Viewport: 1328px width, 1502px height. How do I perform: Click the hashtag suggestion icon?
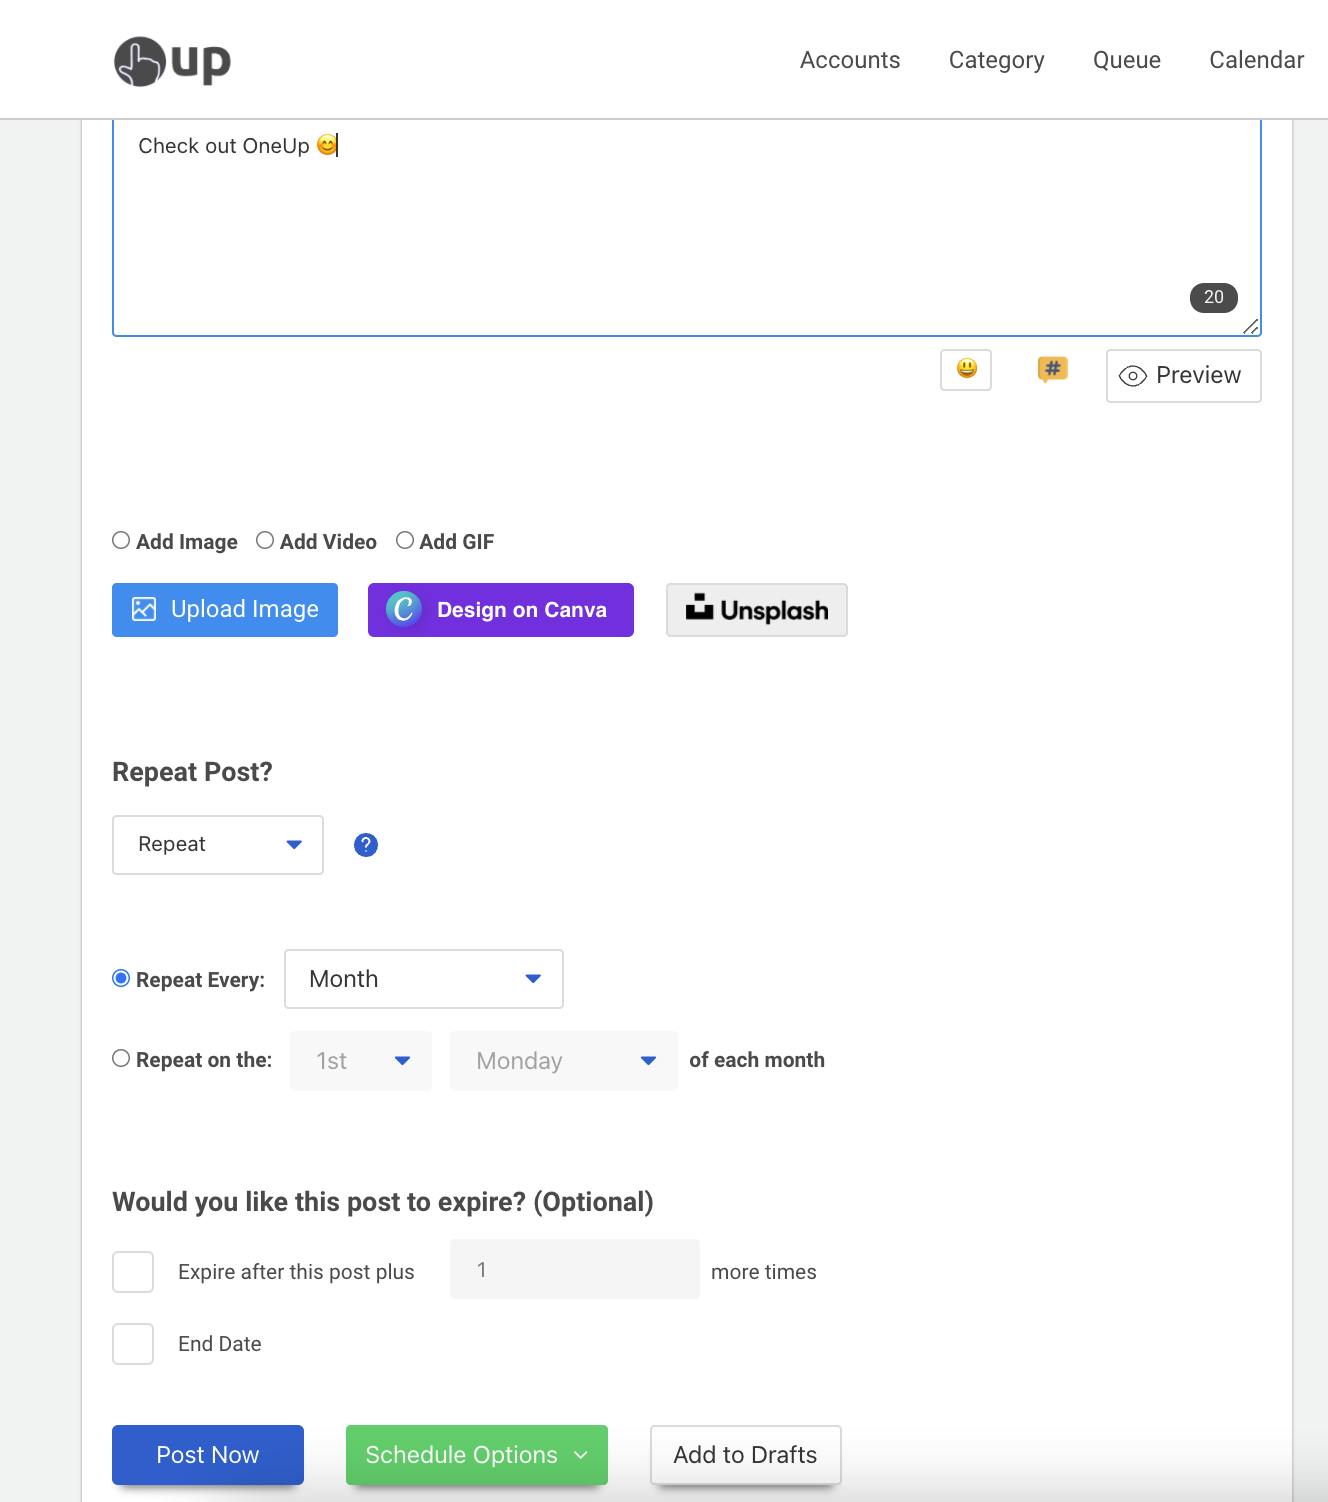pos(1051,369)
